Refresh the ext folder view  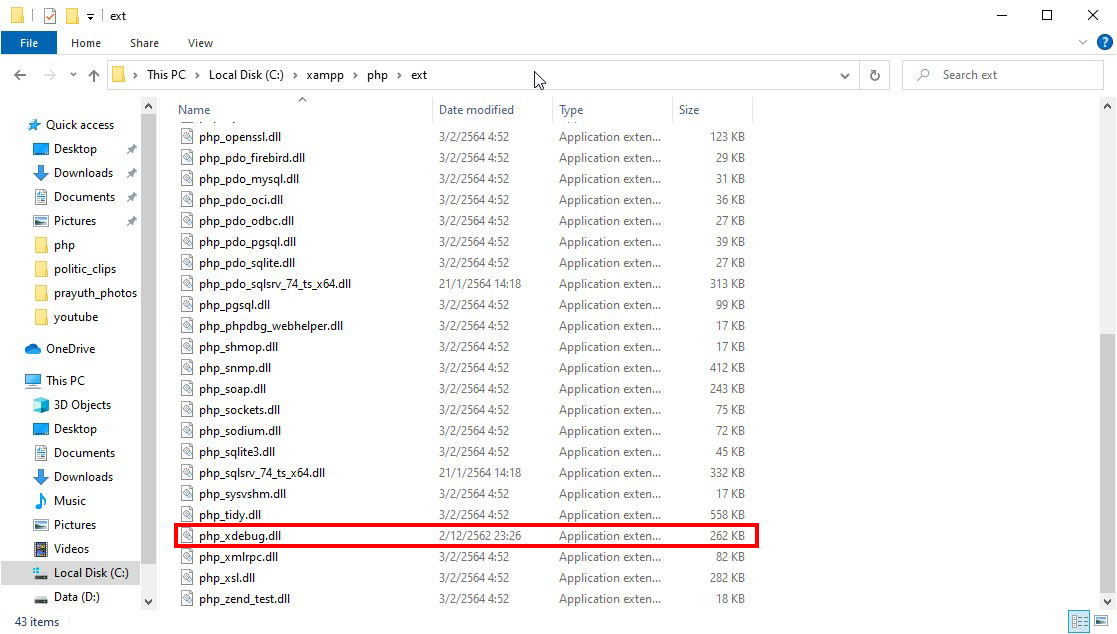click(875, 75)
